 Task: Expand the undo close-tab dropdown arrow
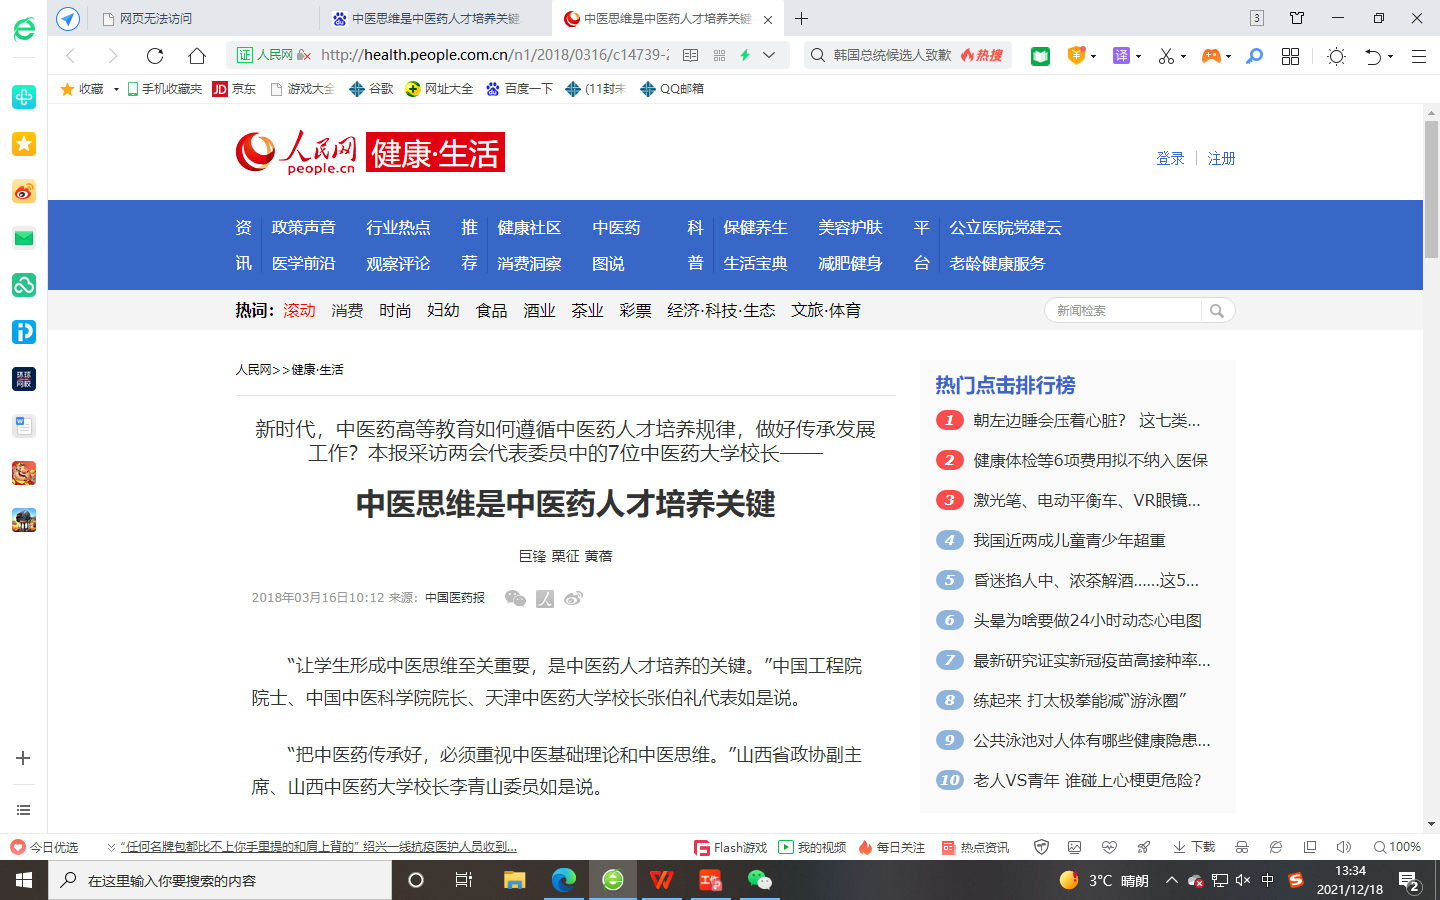point(1391,57)
